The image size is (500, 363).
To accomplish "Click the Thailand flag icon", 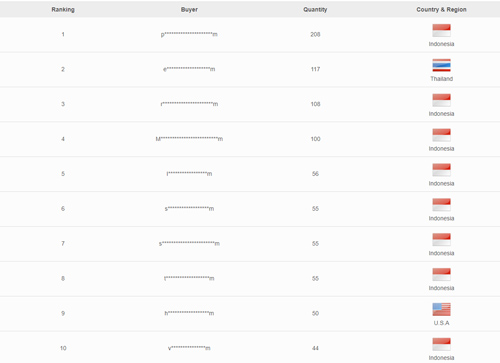I will coord(441,65).
